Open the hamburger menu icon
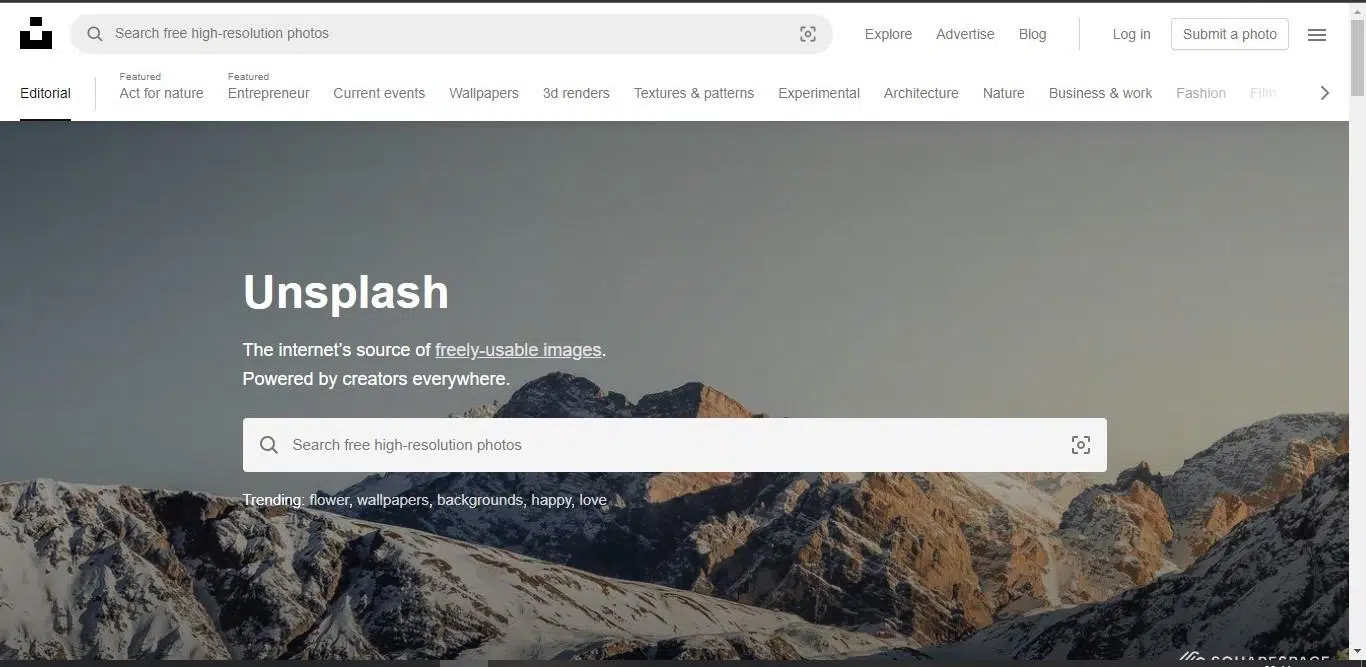The image size is (1366, 667). pos(1317,35)
